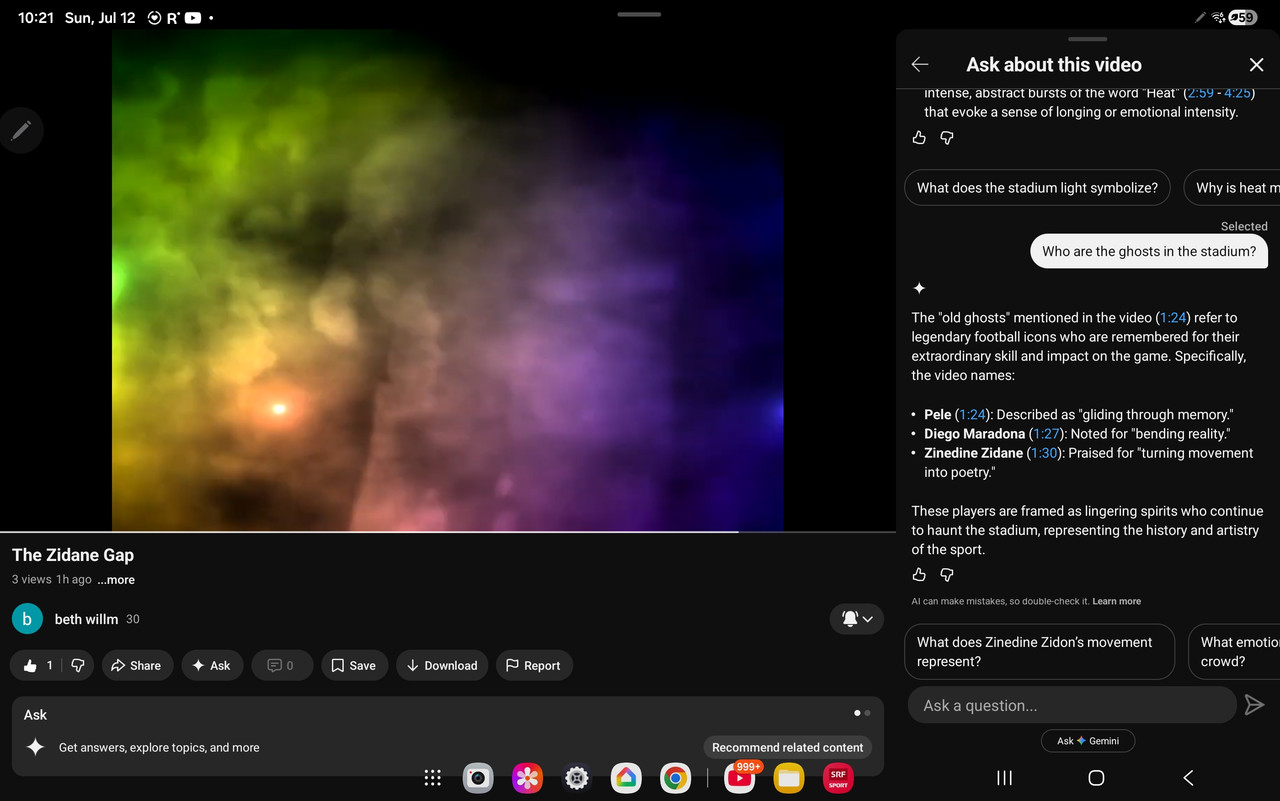
Task: Tap the video player area
Action: tap(447, 280)
